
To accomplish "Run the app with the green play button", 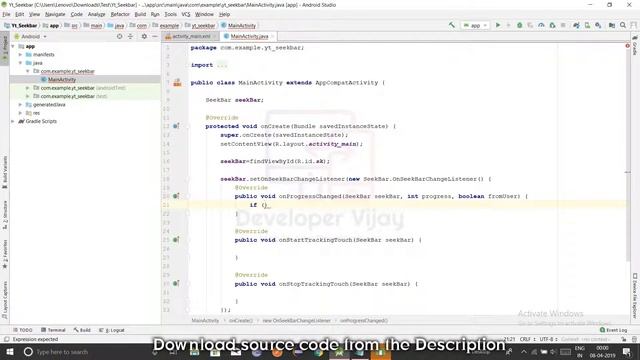I will (498, 25).
